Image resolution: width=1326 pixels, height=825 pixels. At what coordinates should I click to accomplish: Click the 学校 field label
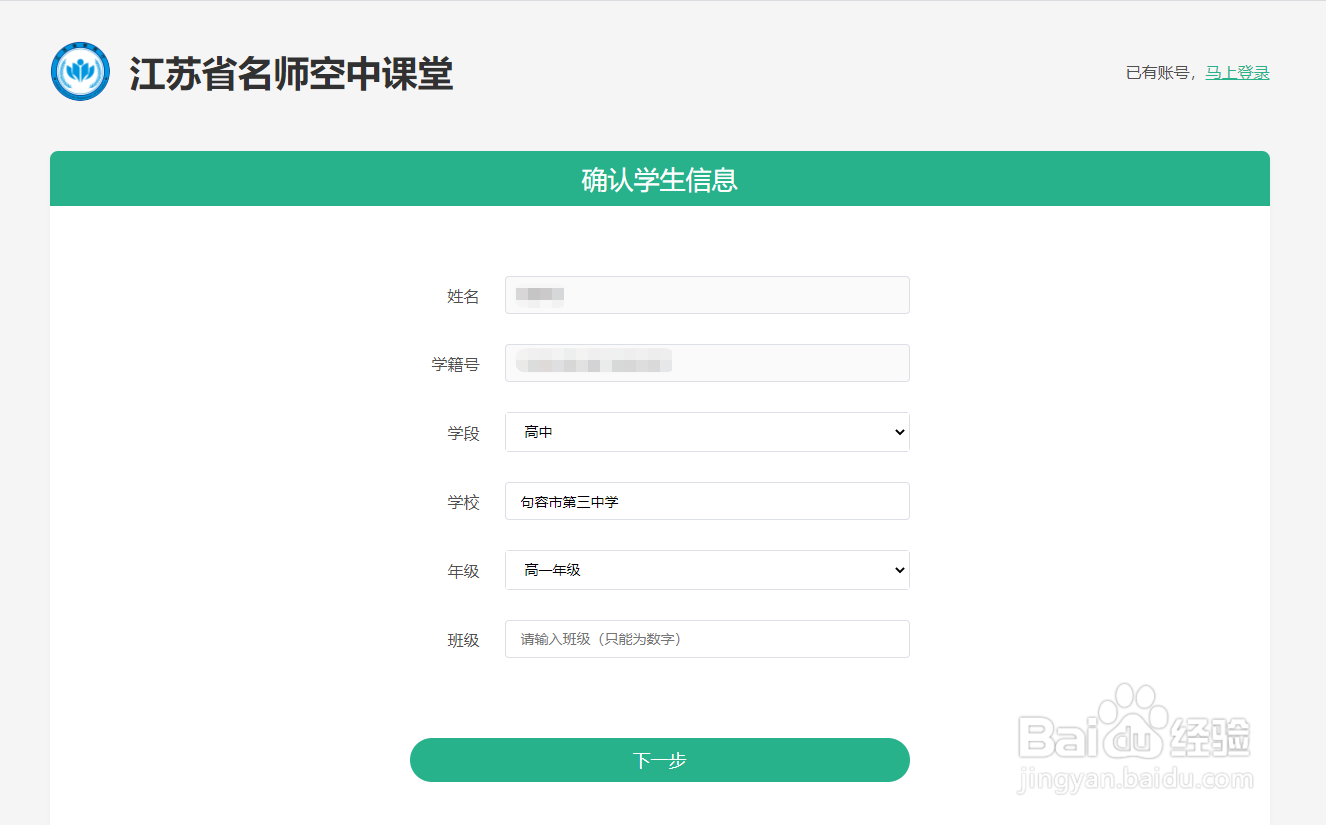coord(463,503)
